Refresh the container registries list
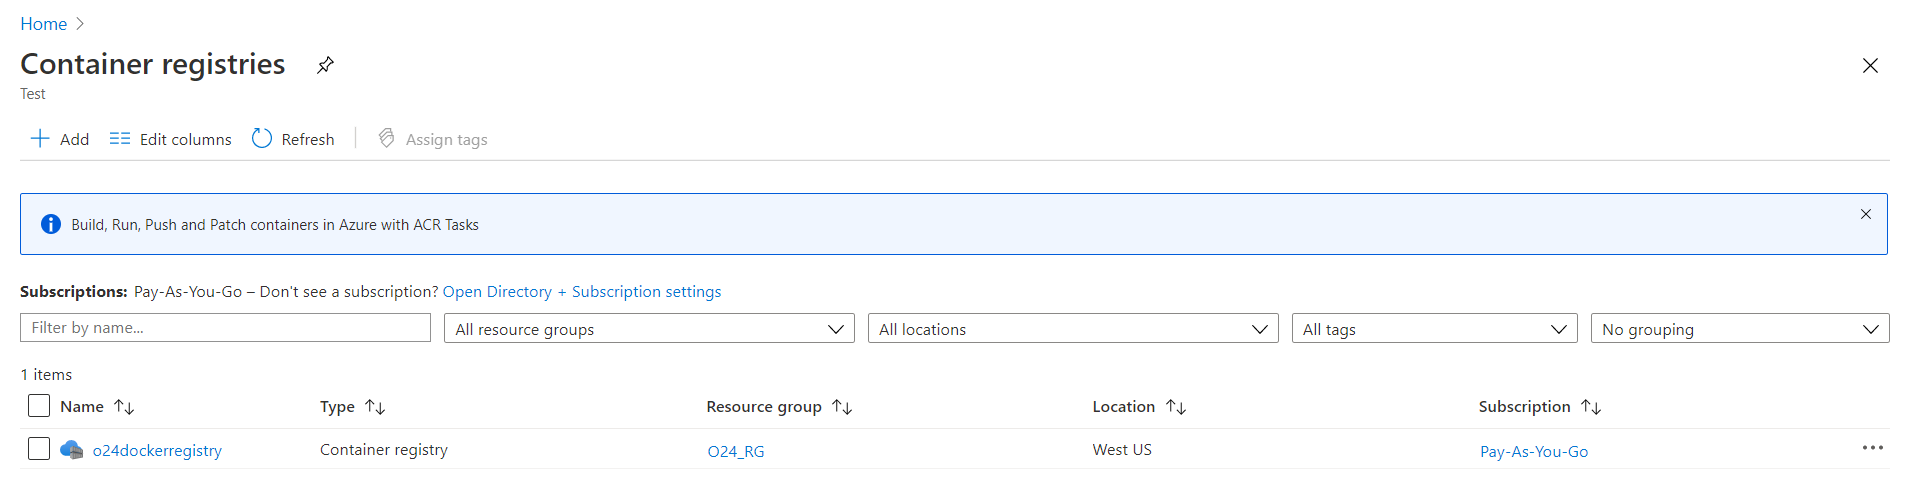The height and width of the screenshot is (478, 1911). [x=293, y=139]
